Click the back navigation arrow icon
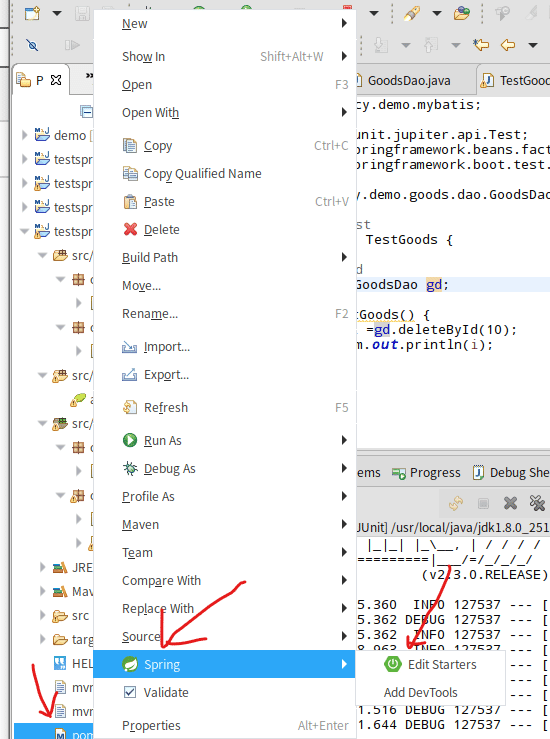Viewport: 550px width, 739px height. 508,45
